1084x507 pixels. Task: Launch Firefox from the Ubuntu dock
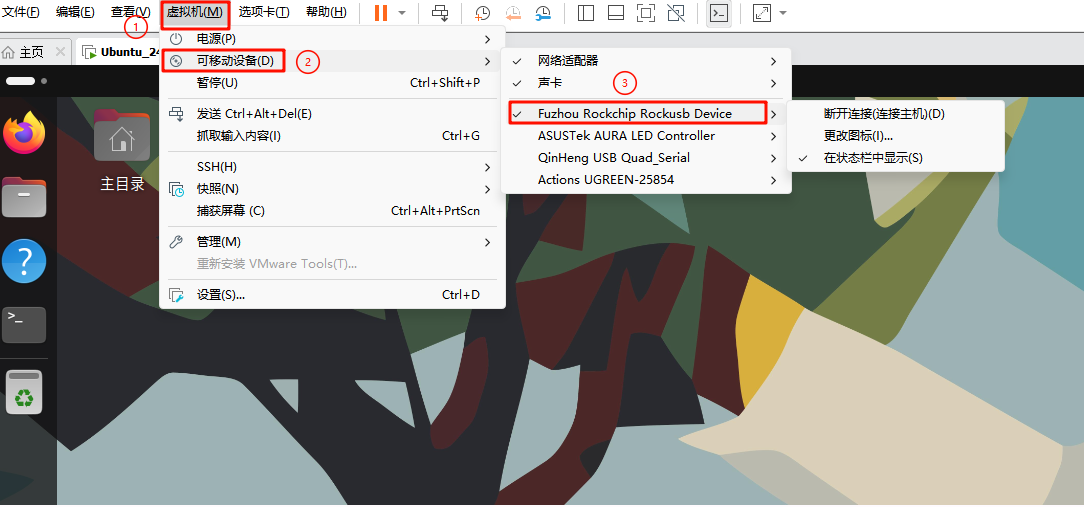click(x=24, y=133)
